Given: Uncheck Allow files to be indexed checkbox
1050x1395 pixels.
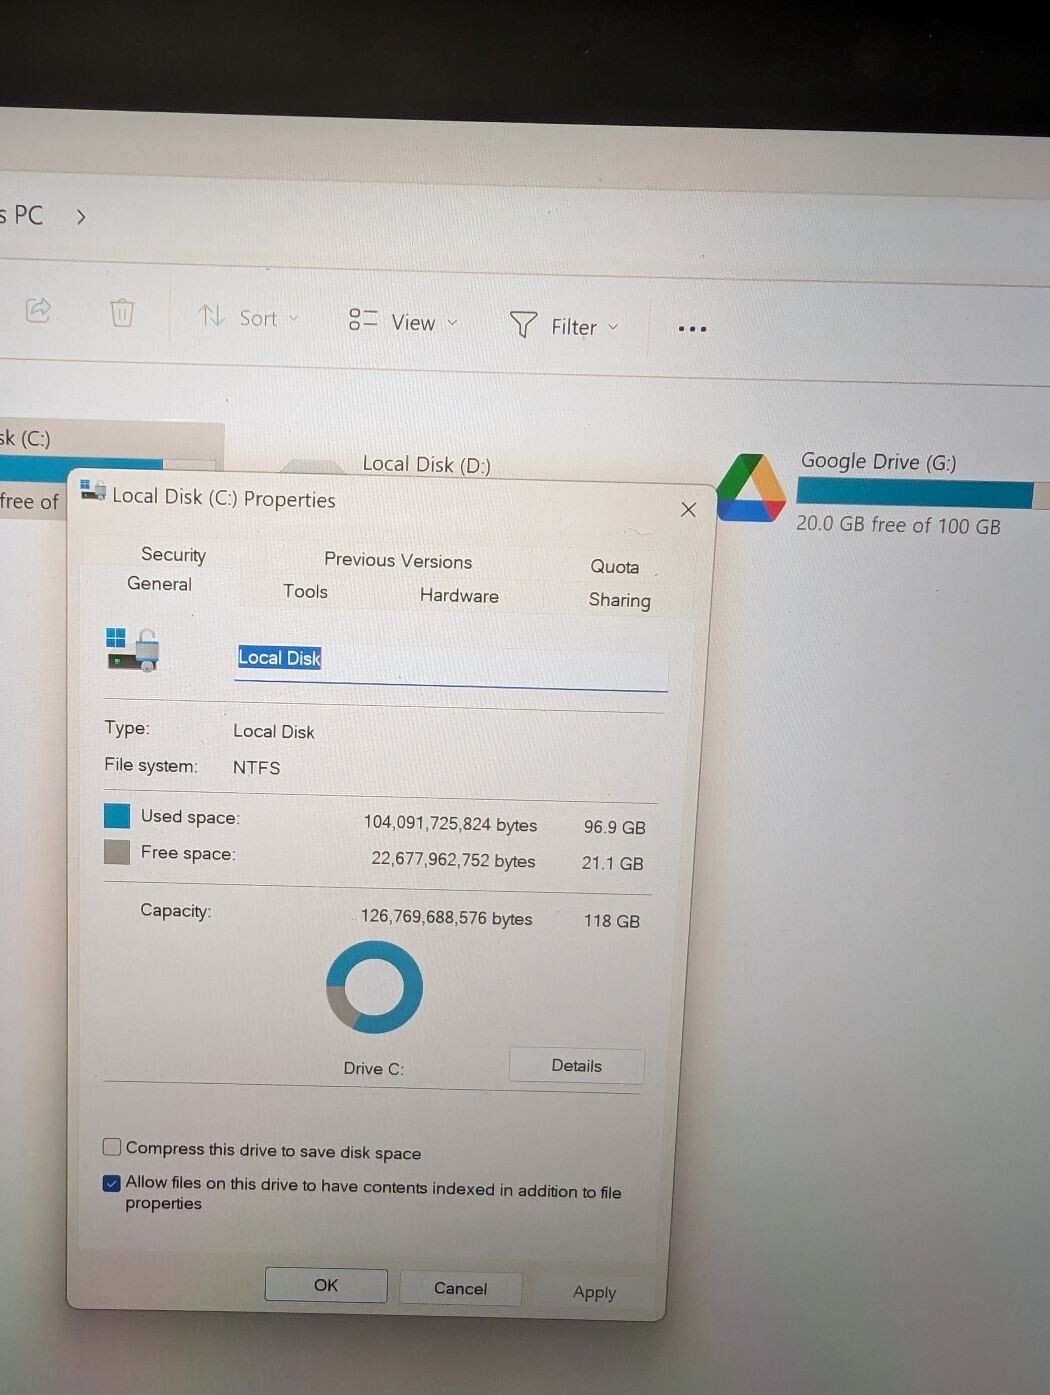Looking at the screenshot, I should 112,1184.
